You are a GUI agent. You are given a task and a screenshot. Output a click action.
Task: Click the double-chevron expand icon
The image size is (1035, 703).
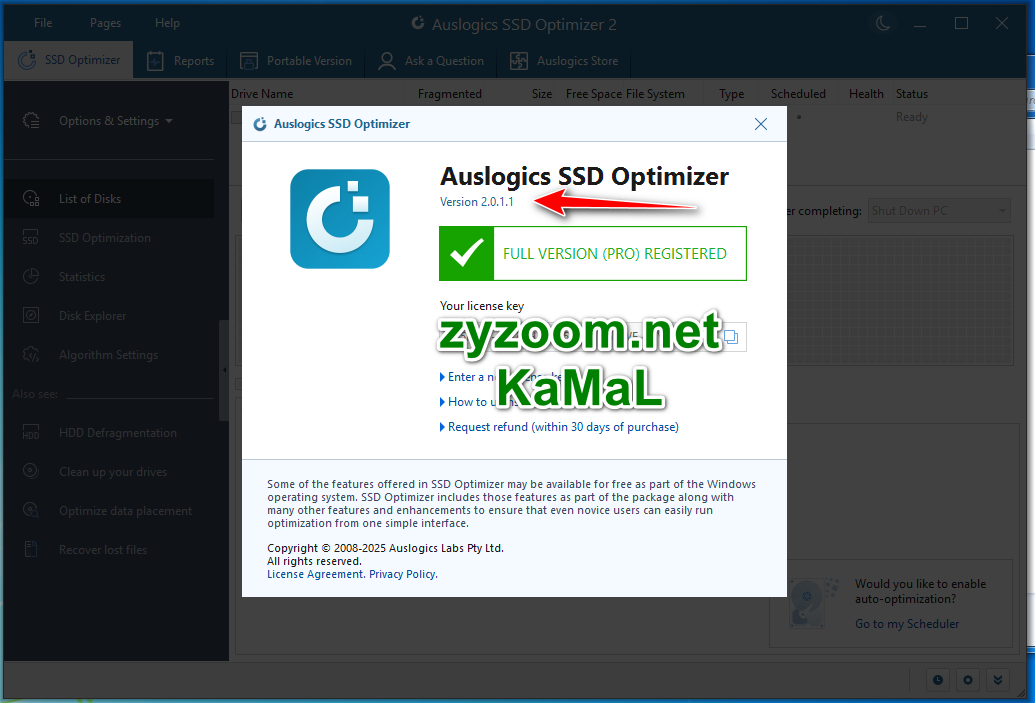[997, 680]
